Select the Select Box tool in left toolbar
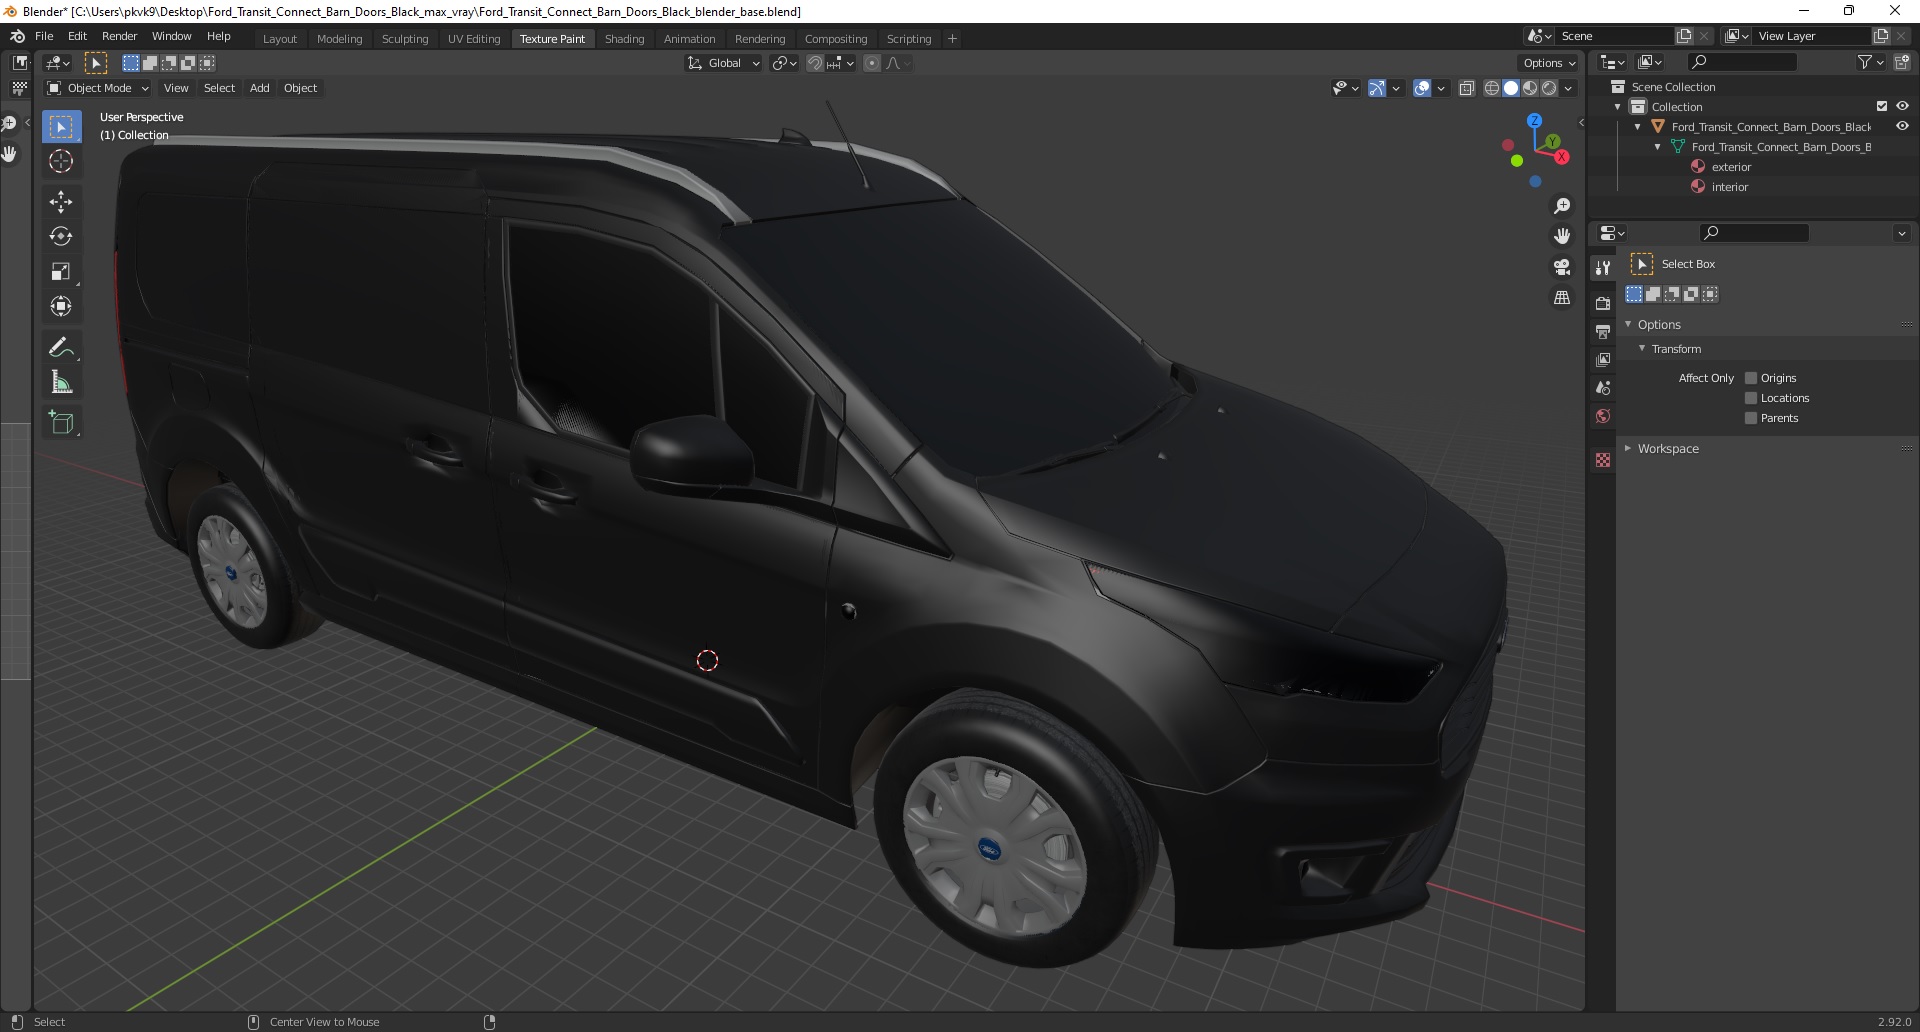Viewport: 1920px width, 1032px height. pyautogui.click(x=61, y=127)
